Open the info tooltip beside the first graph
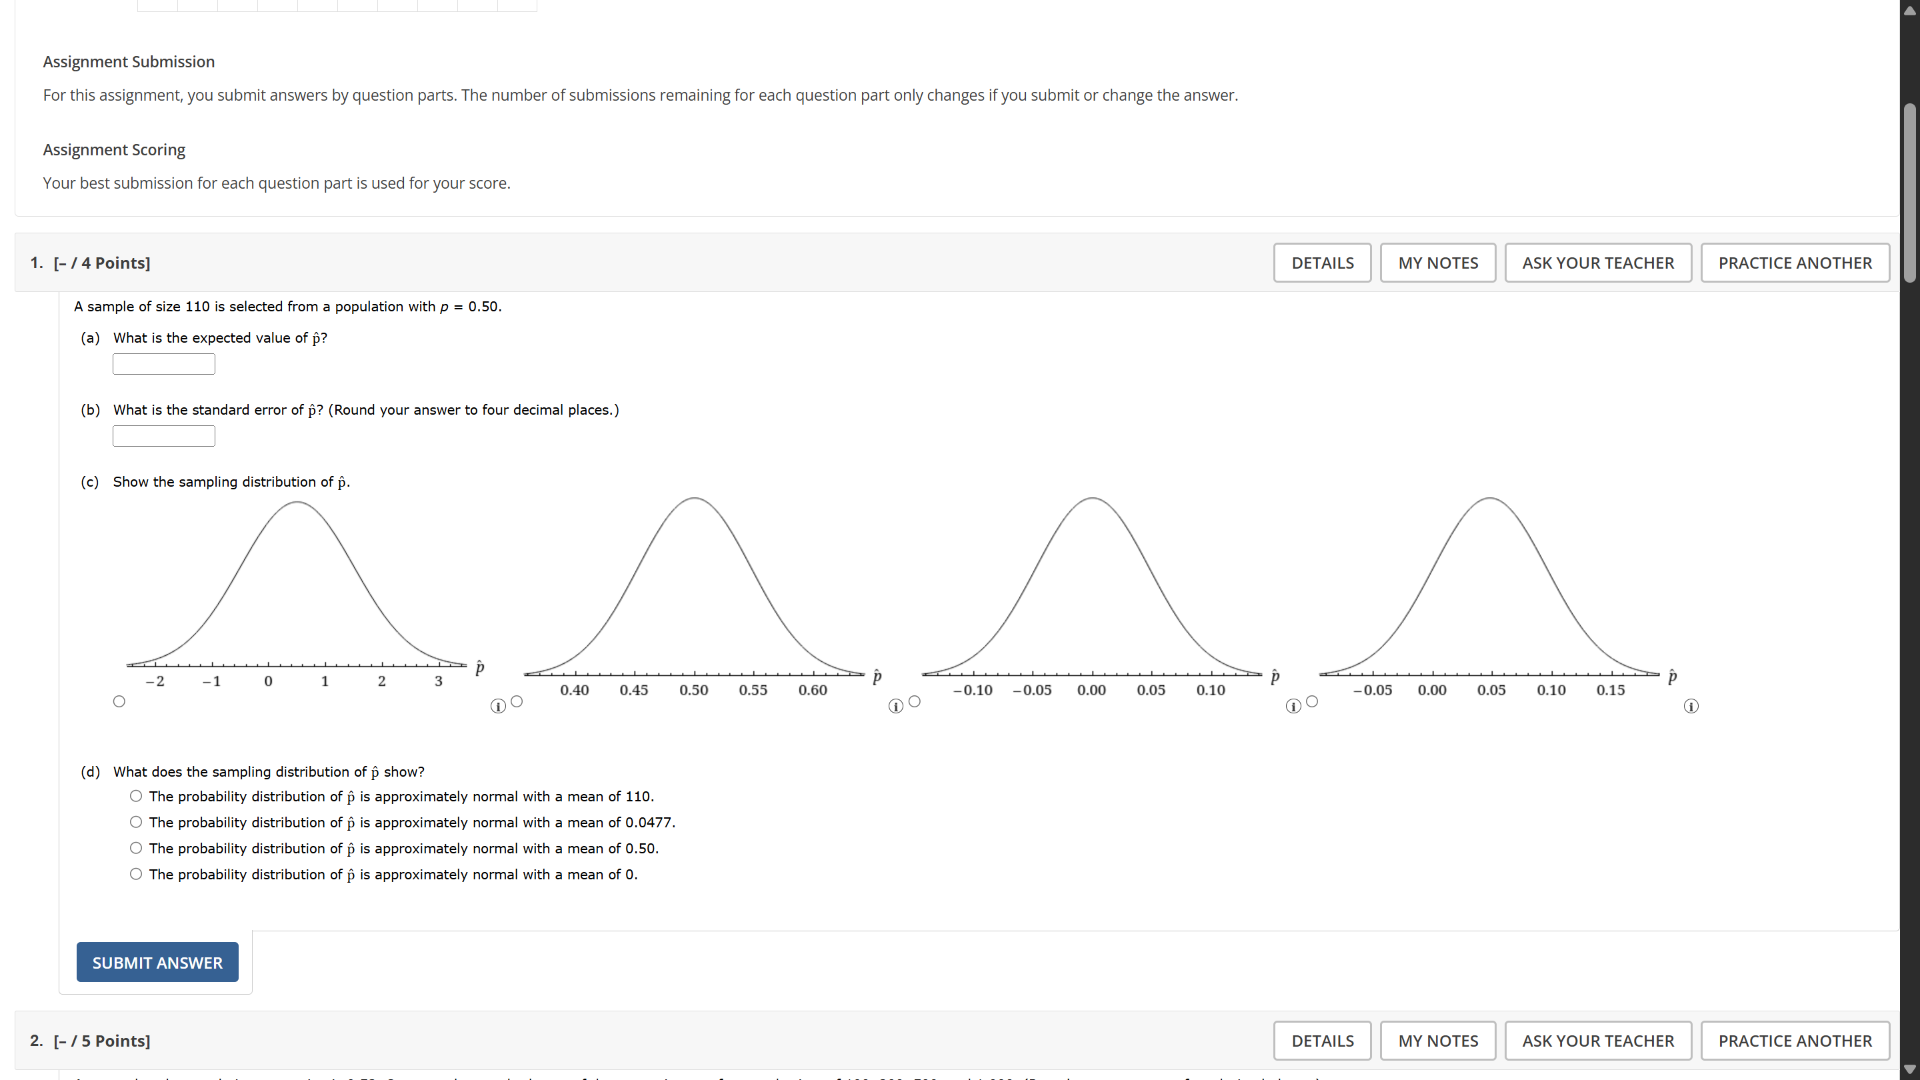The height and width of the screenshot is (1080, 1920). point(498,707)
